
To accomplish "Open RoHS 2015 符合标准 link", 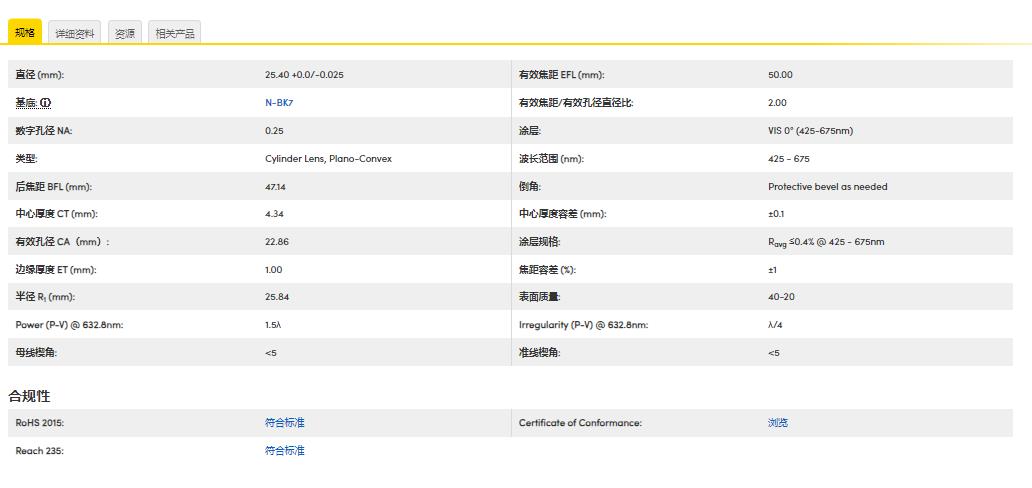I will click(284, 423).
